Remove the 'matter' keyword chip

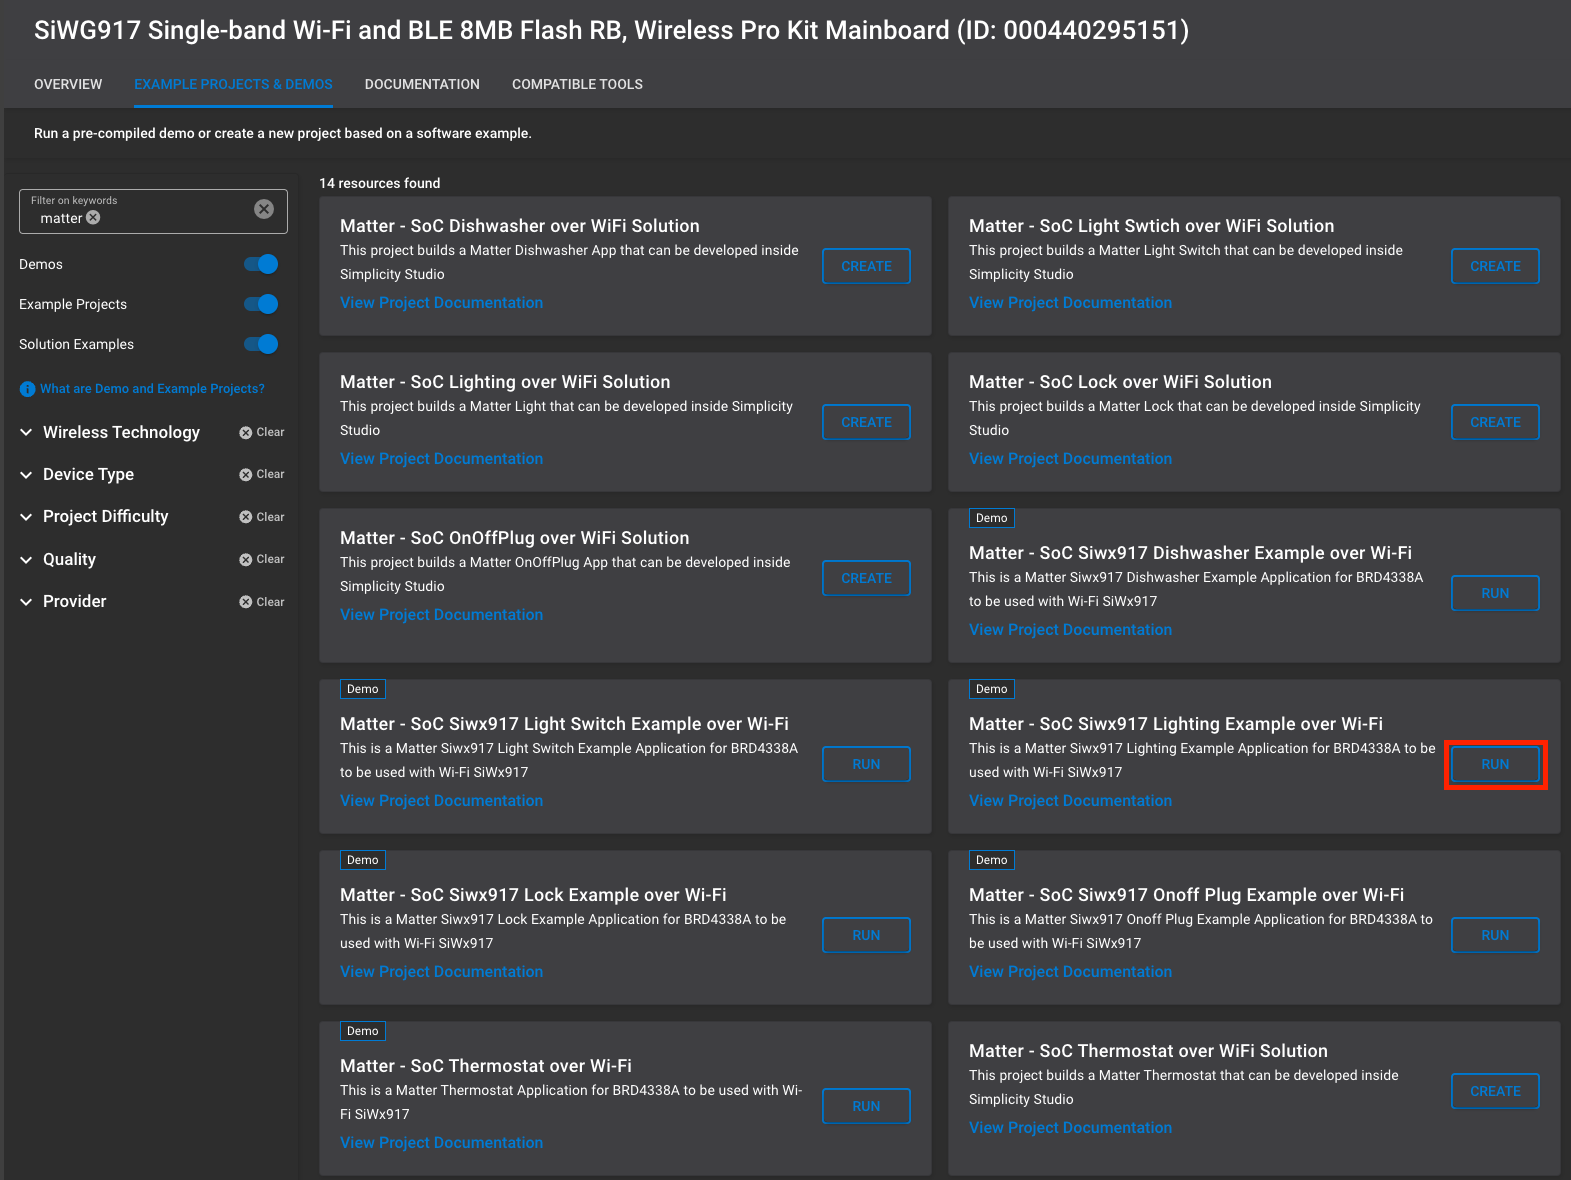click(x=93, y=218)
